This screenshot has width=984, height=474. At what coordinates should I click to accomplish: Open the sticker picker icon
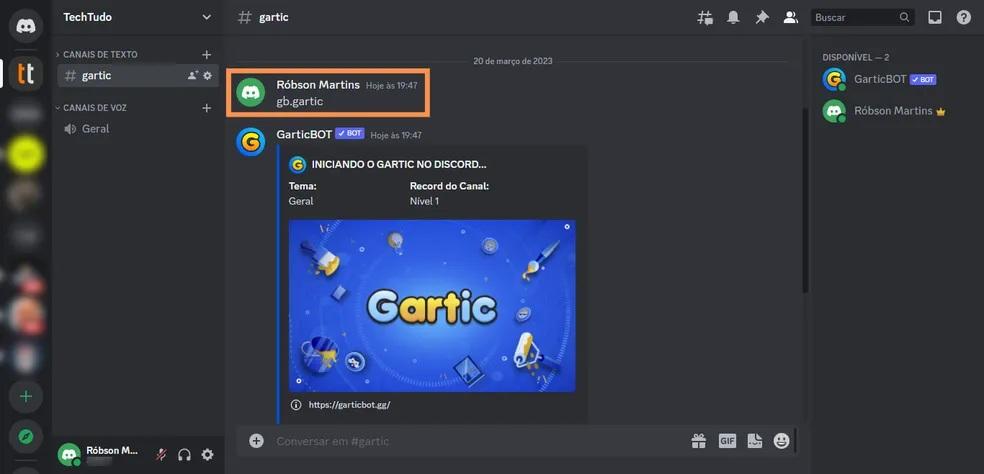coord(754,441)
